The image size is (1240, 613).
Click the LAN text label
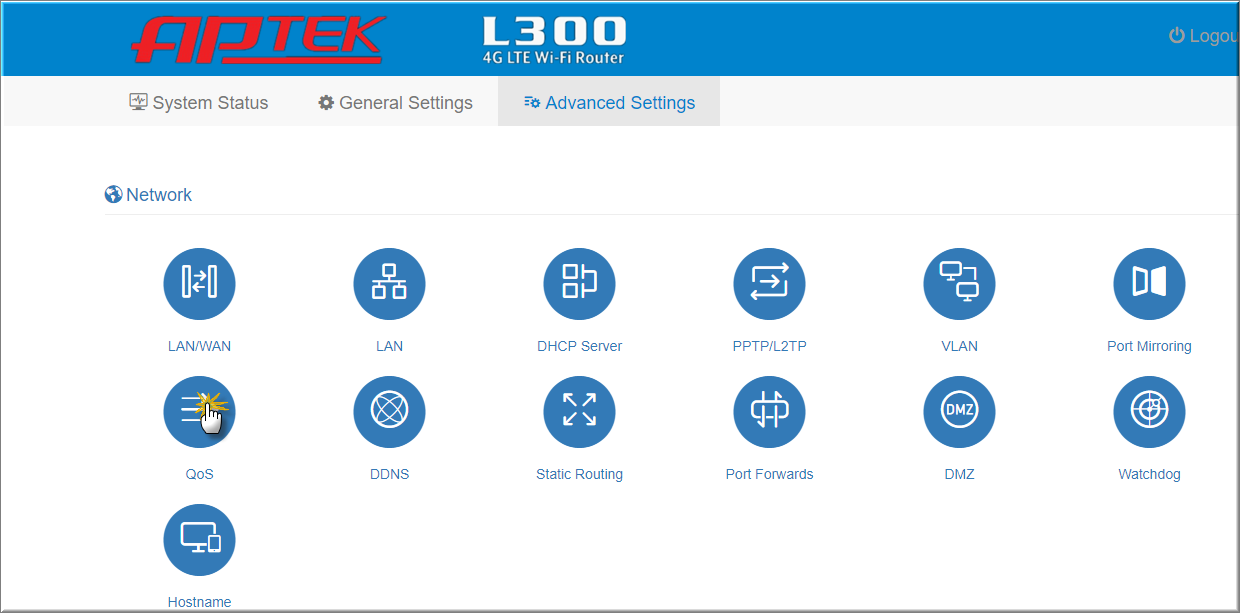(389, 346)
